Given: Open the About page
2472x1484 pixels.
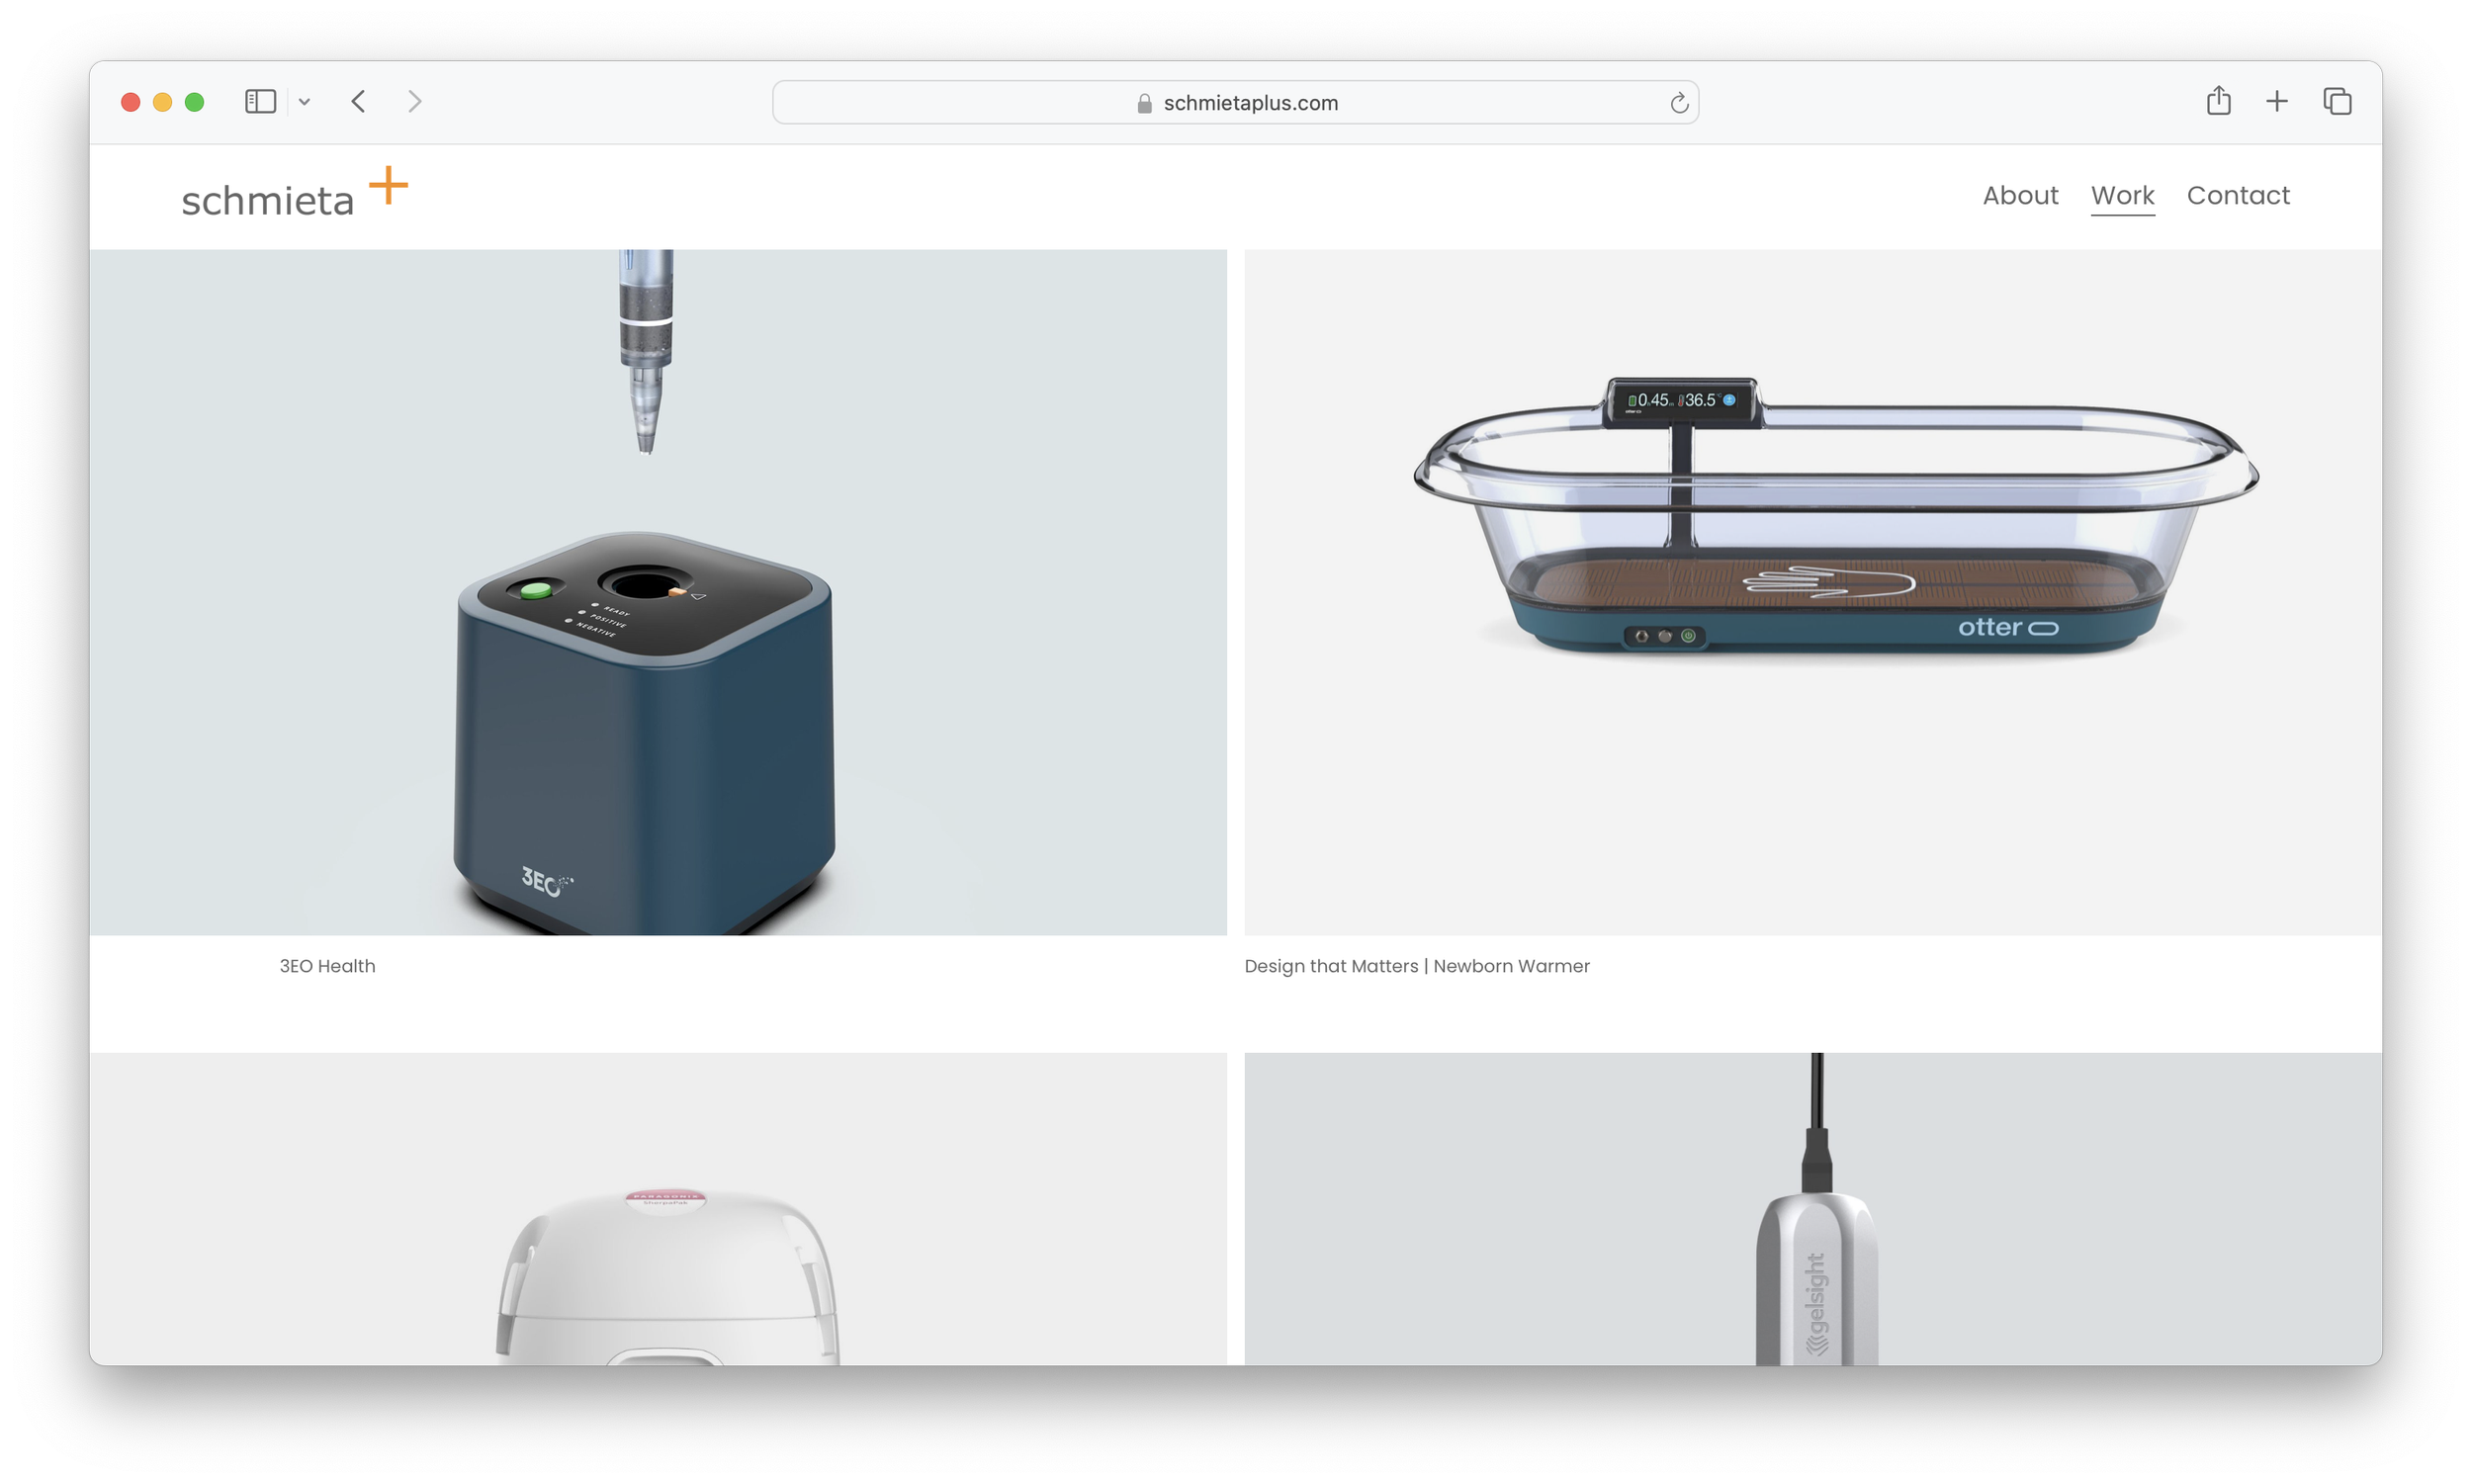Looking at the screenshot, I should (2020, 195).
